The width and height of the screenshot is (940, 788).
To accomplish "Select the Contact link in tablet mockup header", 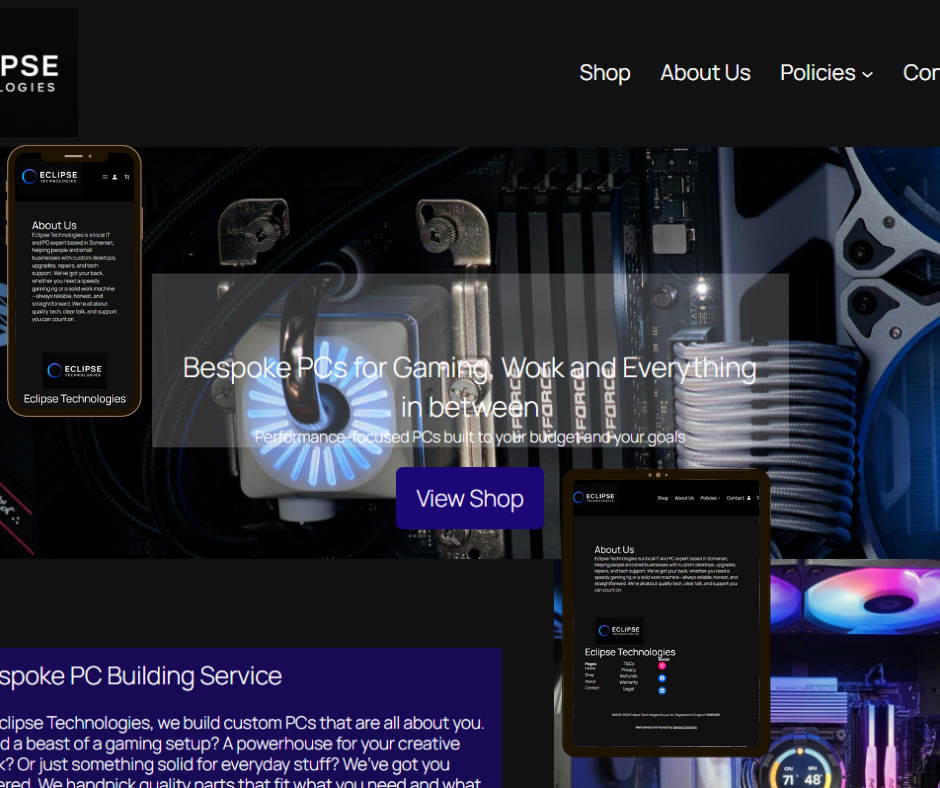I will [736, 498].
